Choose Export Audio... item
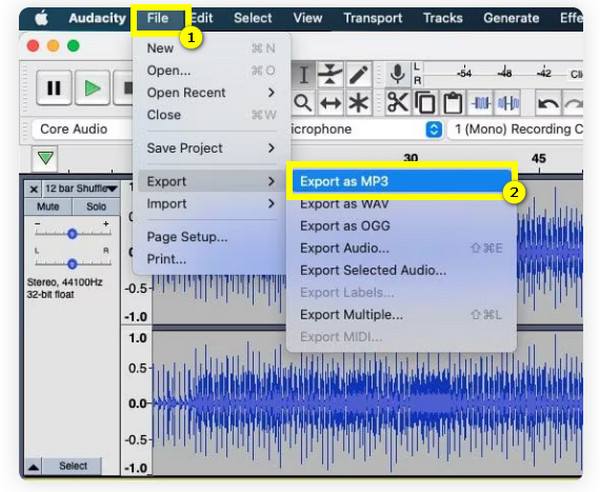 [402, 248]
